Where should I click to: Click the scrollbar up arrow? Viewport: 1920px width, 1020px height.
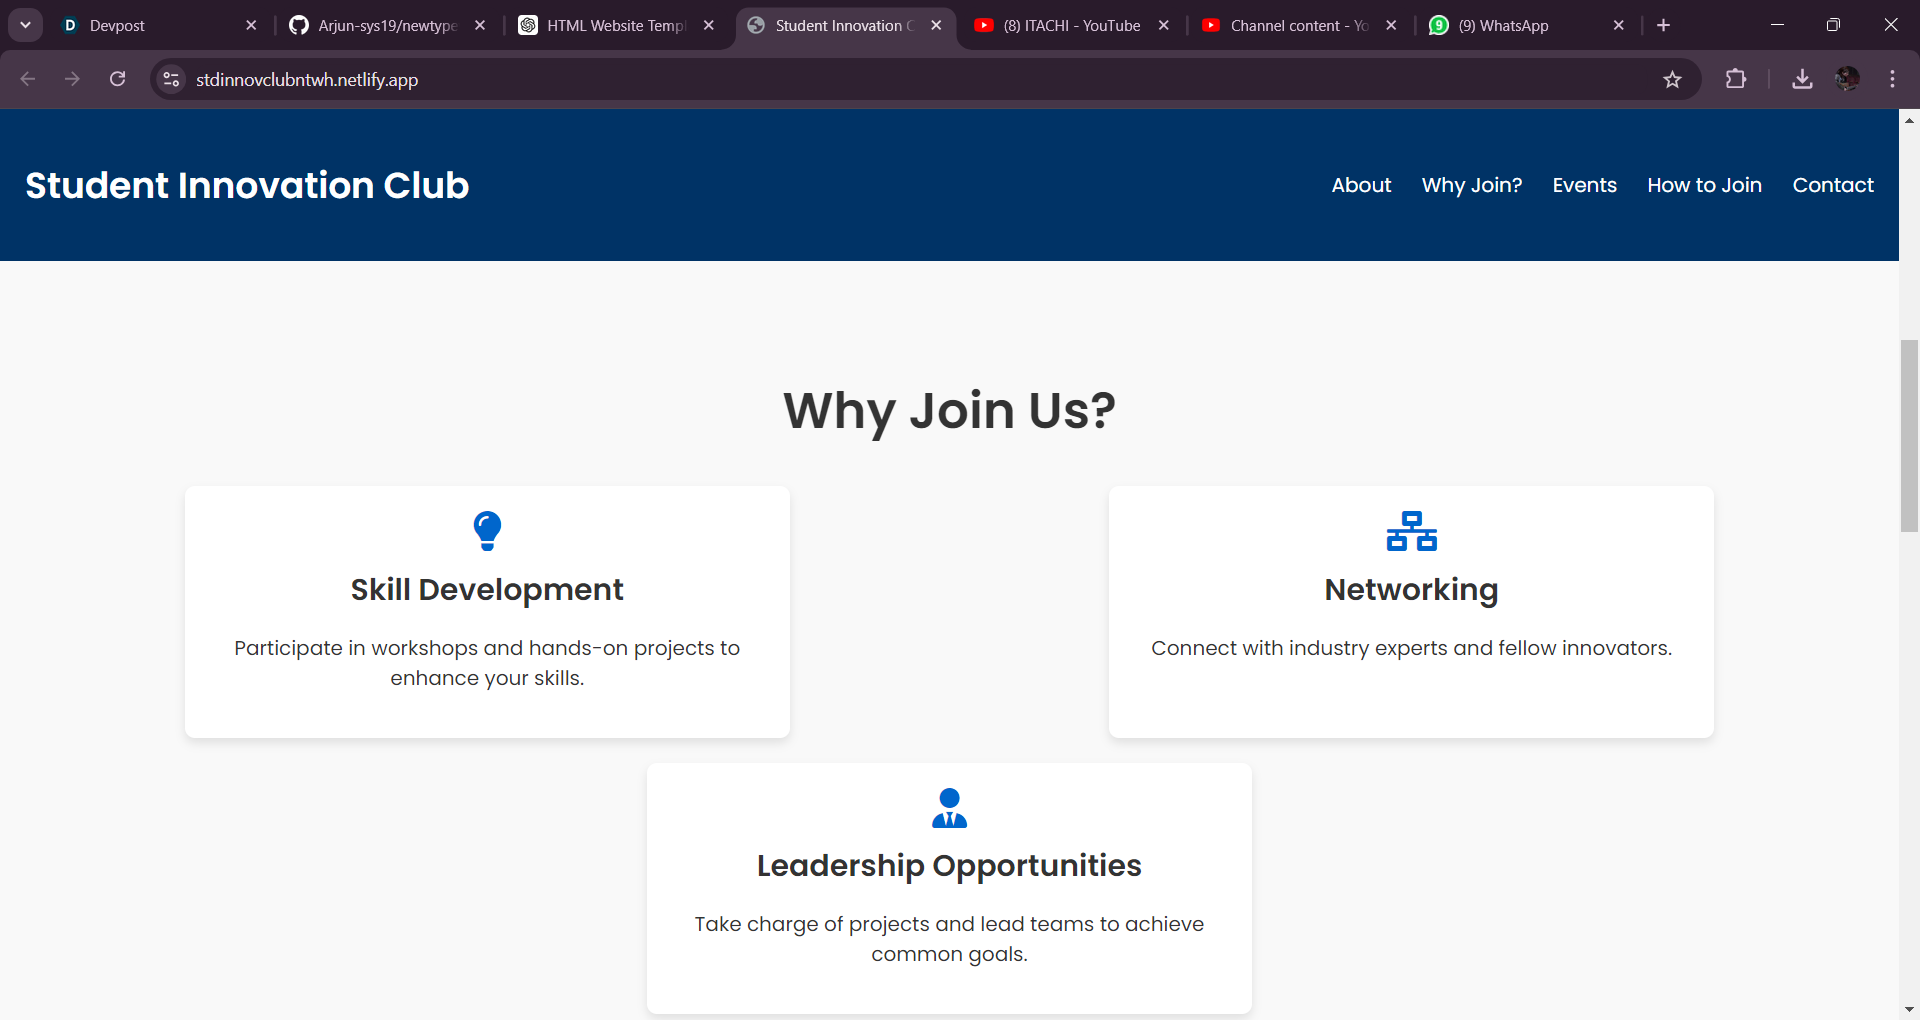pos(1909,119)
